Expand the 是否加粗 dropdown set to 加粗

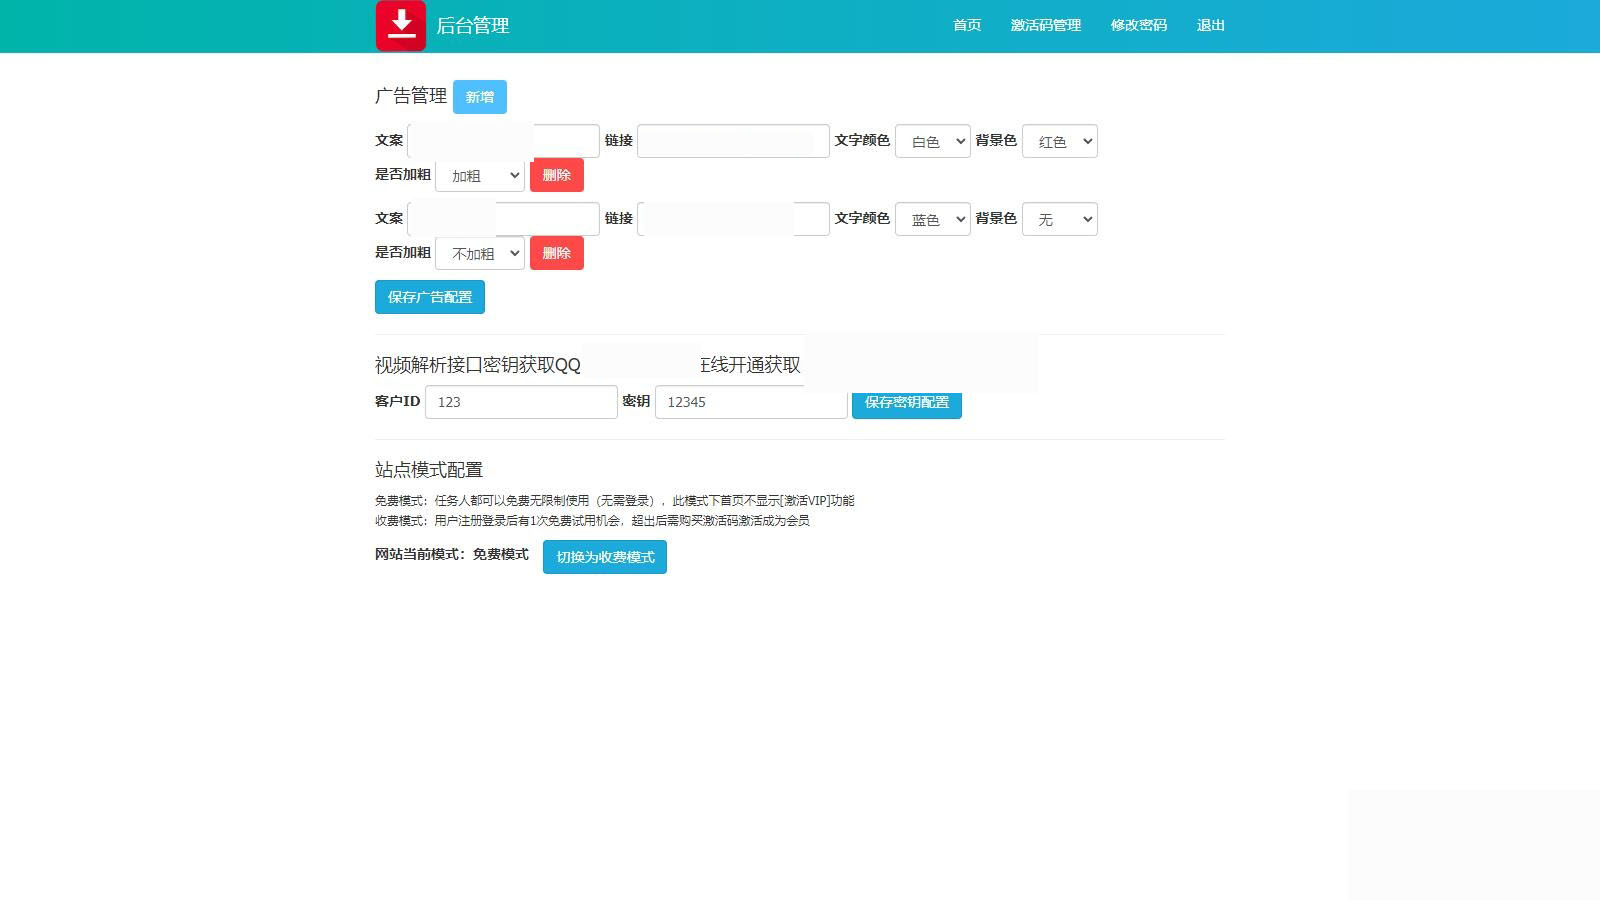click(x=480, y=175)
